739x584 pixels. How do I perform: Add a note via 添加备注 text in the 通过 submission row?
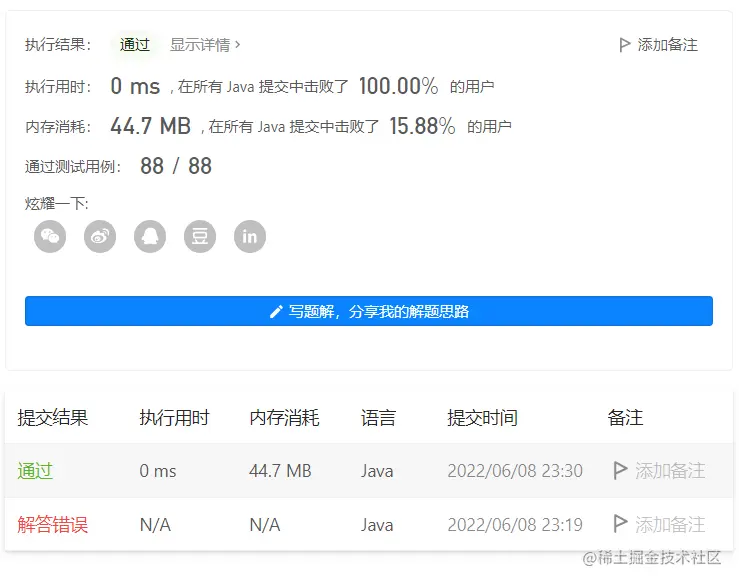pyautogui.click(x=670, y=470)
